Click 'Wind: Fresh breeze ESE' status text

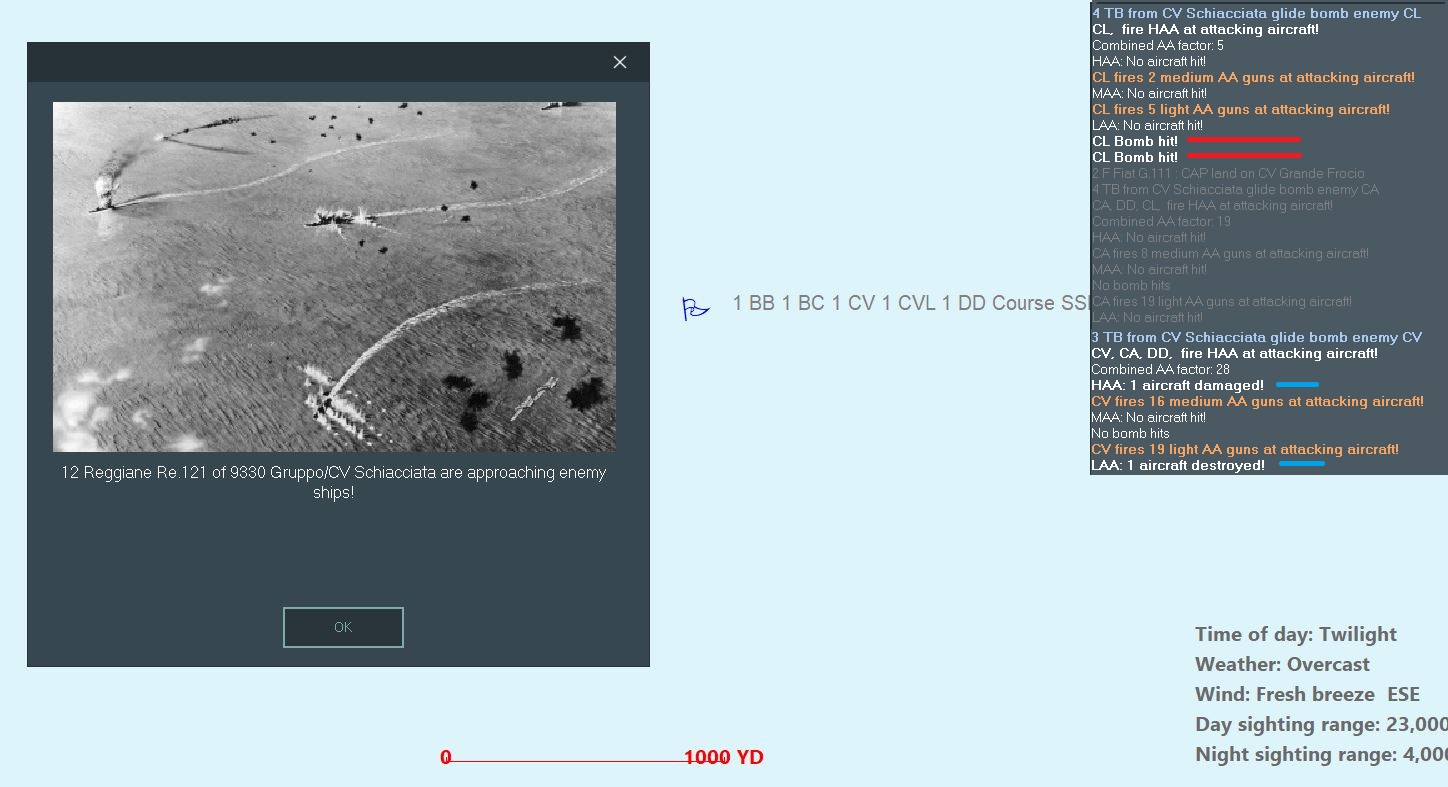coord(1307,694)
